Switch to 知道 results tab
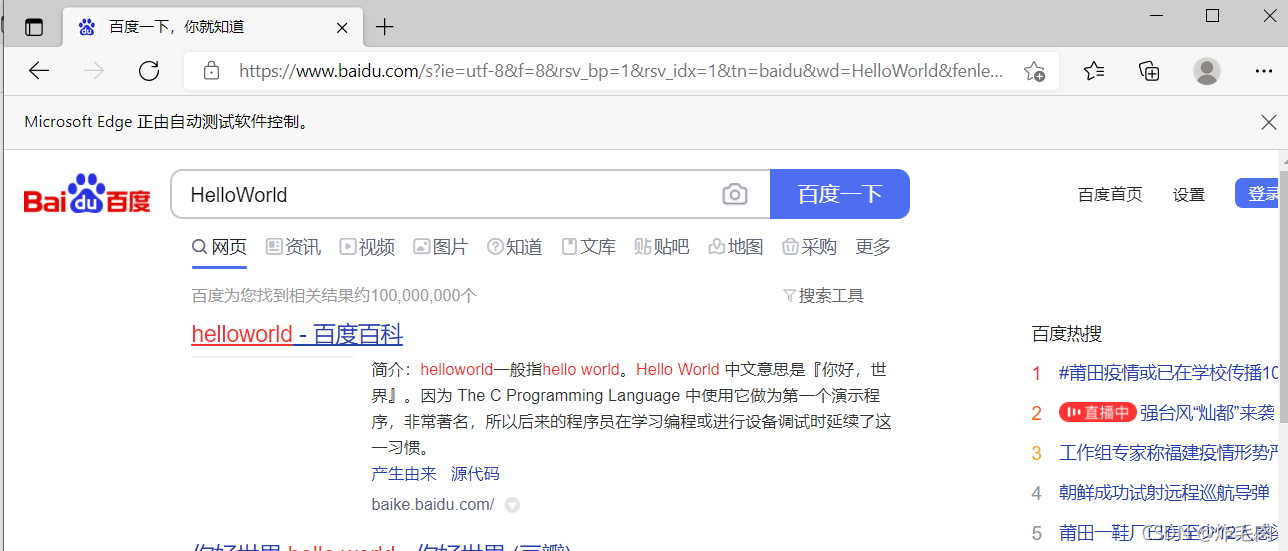Image resolution: width=1288 pixels, height=551 pixels. pos(515,247)
